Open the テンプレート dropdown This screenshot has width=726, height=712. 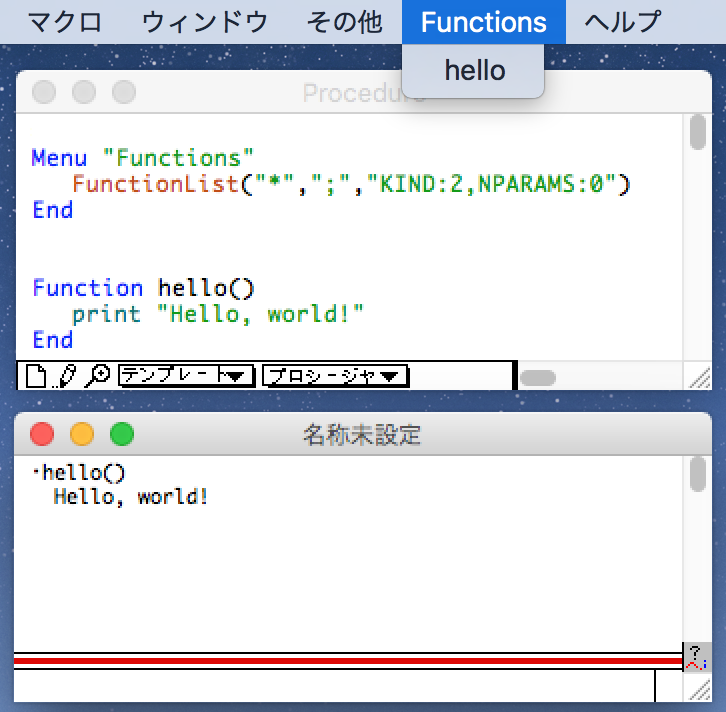pos(186,375)
